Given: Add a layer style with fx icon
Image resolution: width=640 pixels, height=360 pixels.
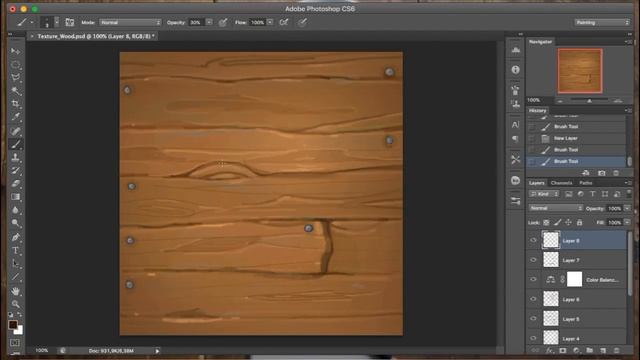Looking at the screenshot, I should click(549, 351).
